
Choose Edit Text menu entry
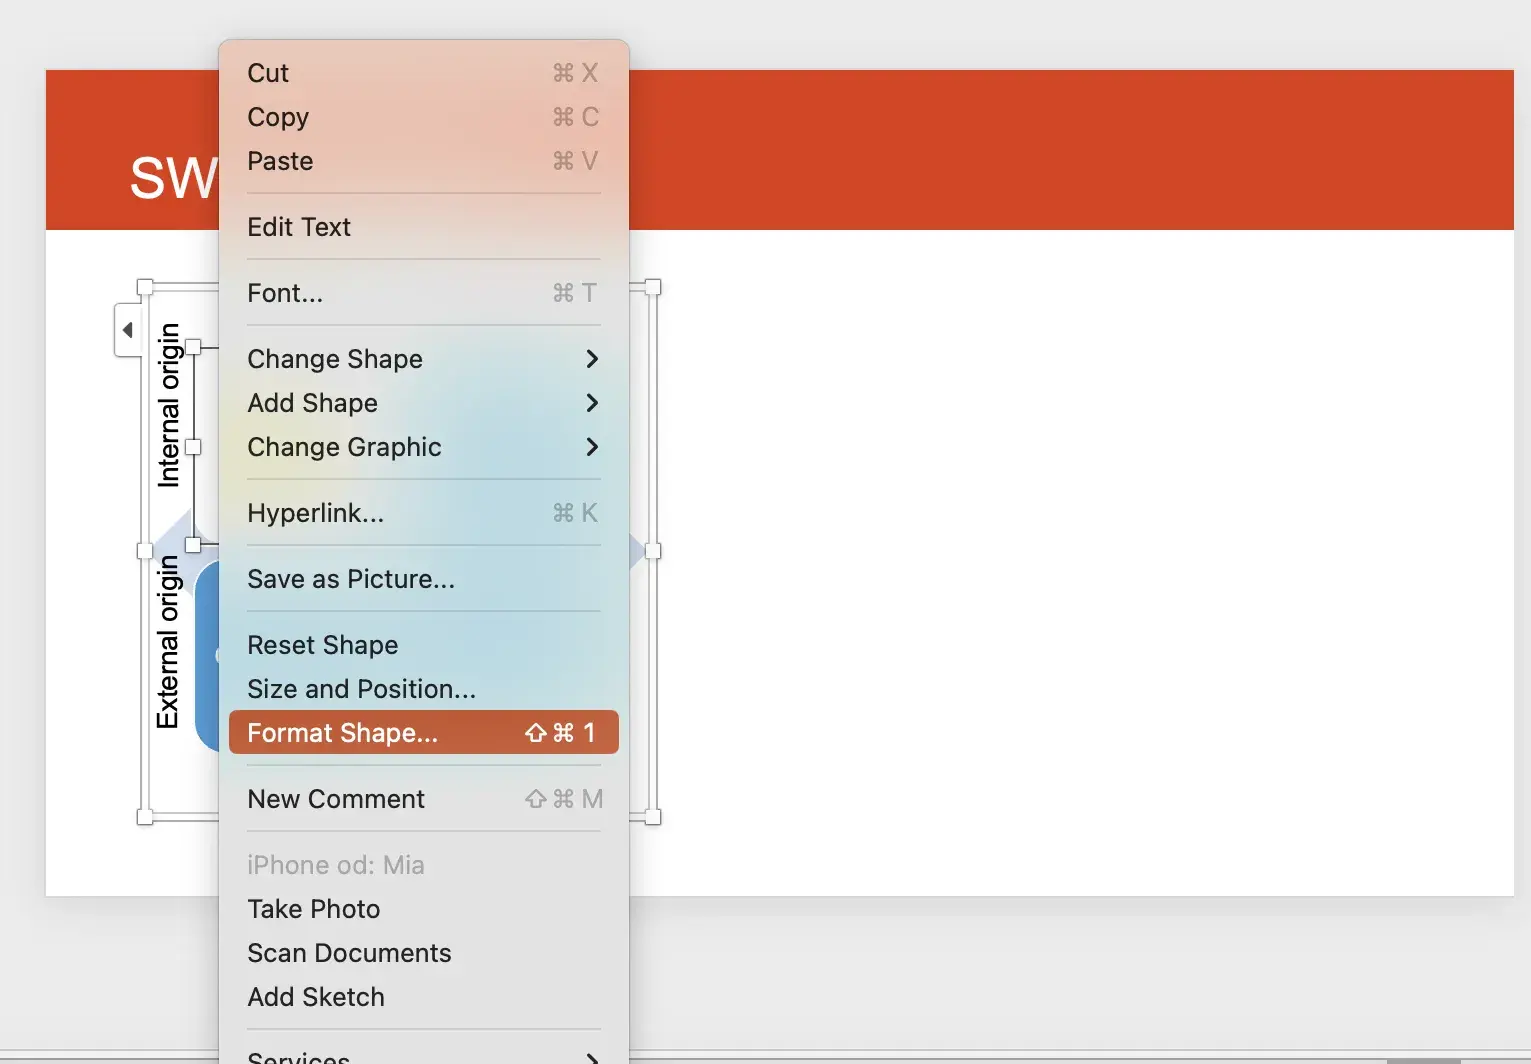[299, 227]
